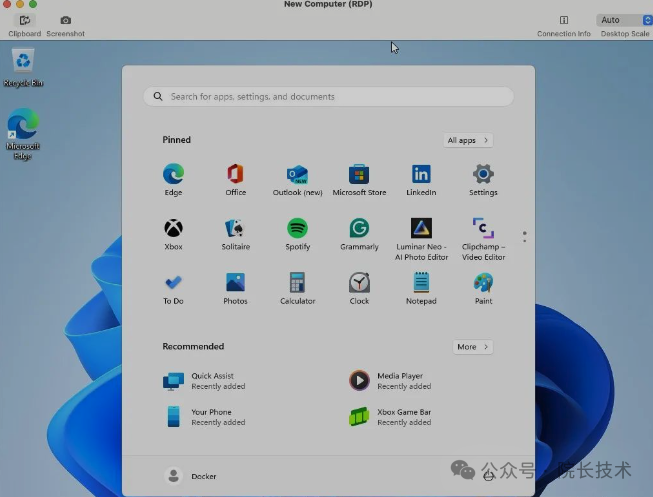Image resolution: width=653 pixels, height=497 pixels.
Task: Expand All apps list
Action: click(x=468, y=140)
